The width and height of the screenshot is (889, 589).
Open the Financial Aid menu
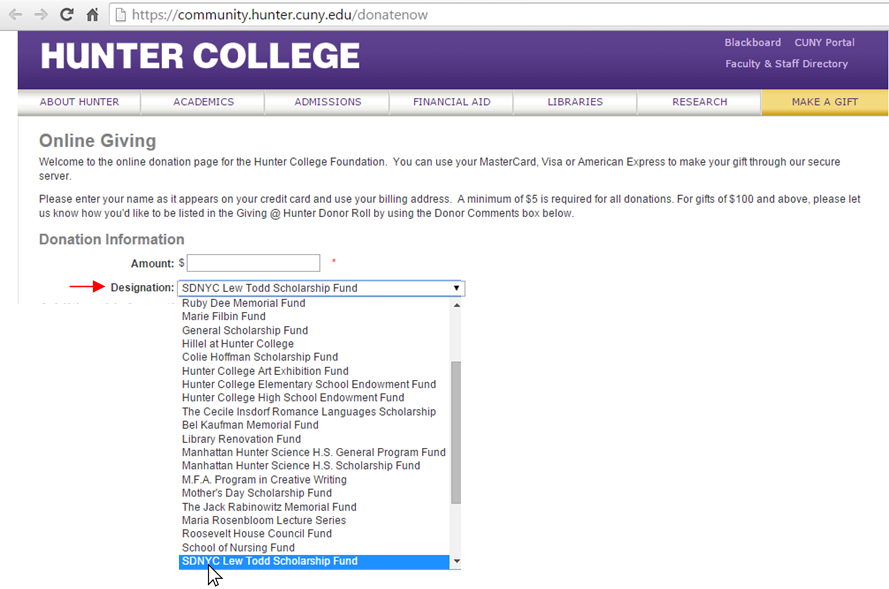click(451, 102)
